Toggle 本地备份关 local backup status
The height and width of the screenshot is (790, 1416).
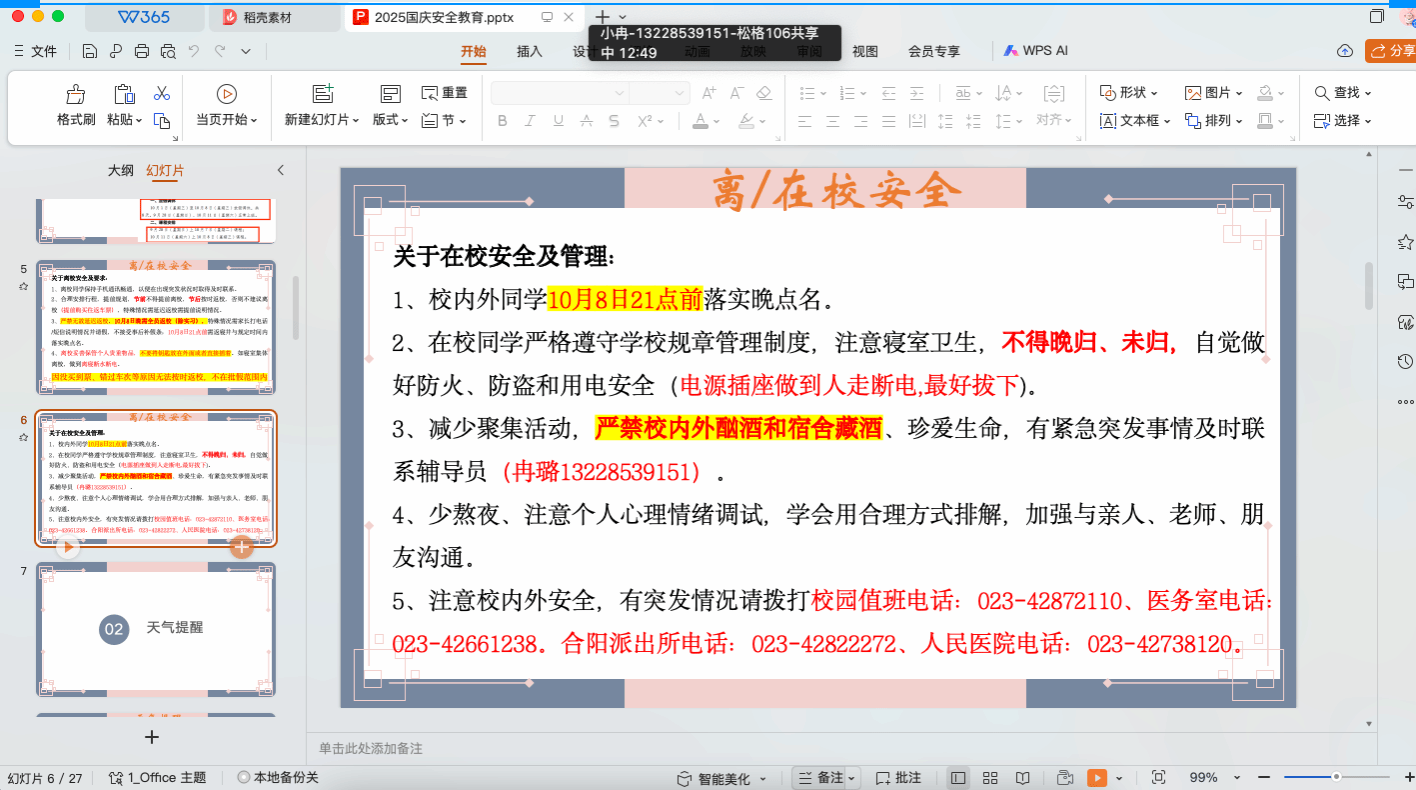278,778
